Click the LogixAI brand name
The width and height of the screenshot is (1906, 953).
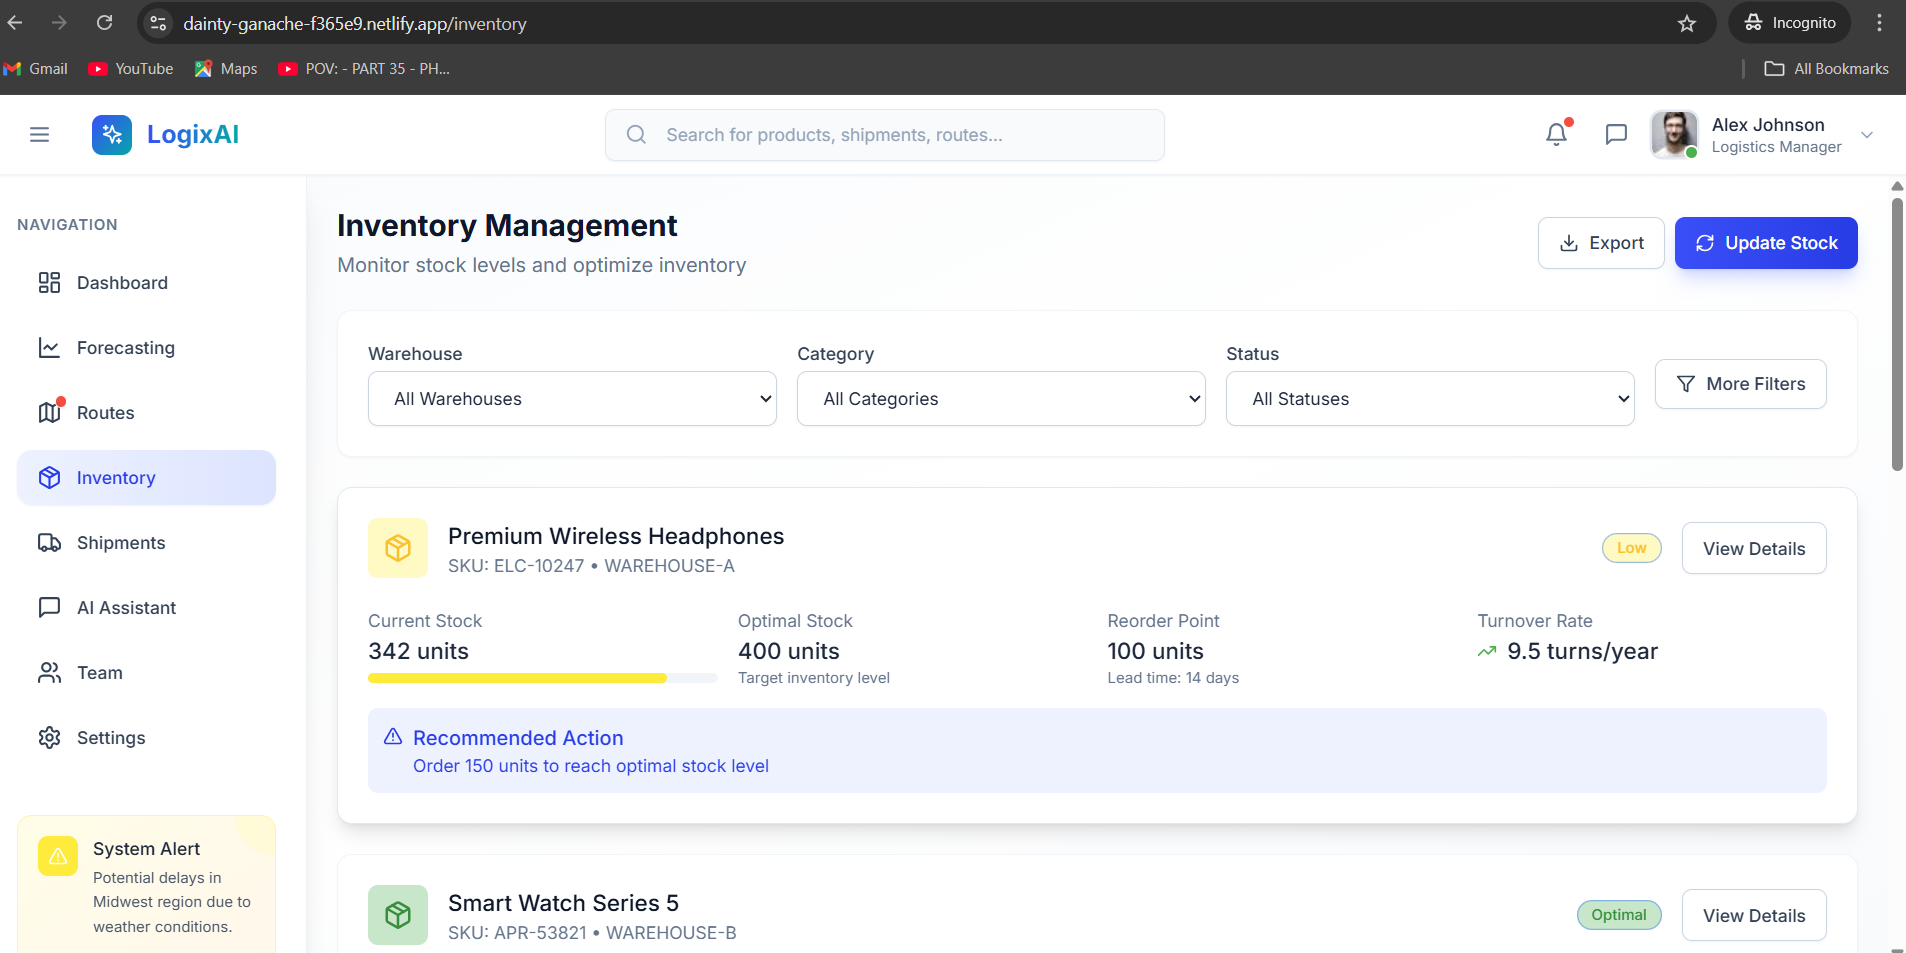(x=193, y=135)
